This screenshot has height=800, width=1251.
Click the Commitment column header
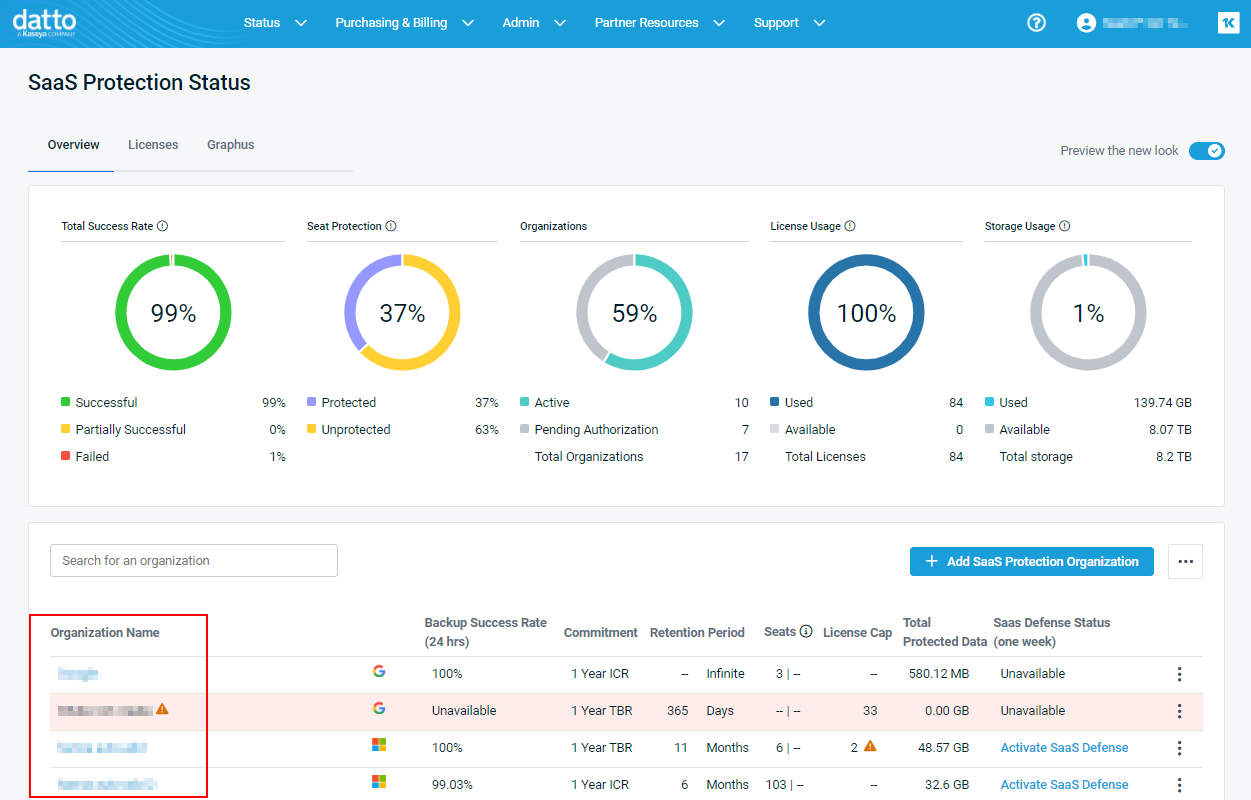coord(600,633)
